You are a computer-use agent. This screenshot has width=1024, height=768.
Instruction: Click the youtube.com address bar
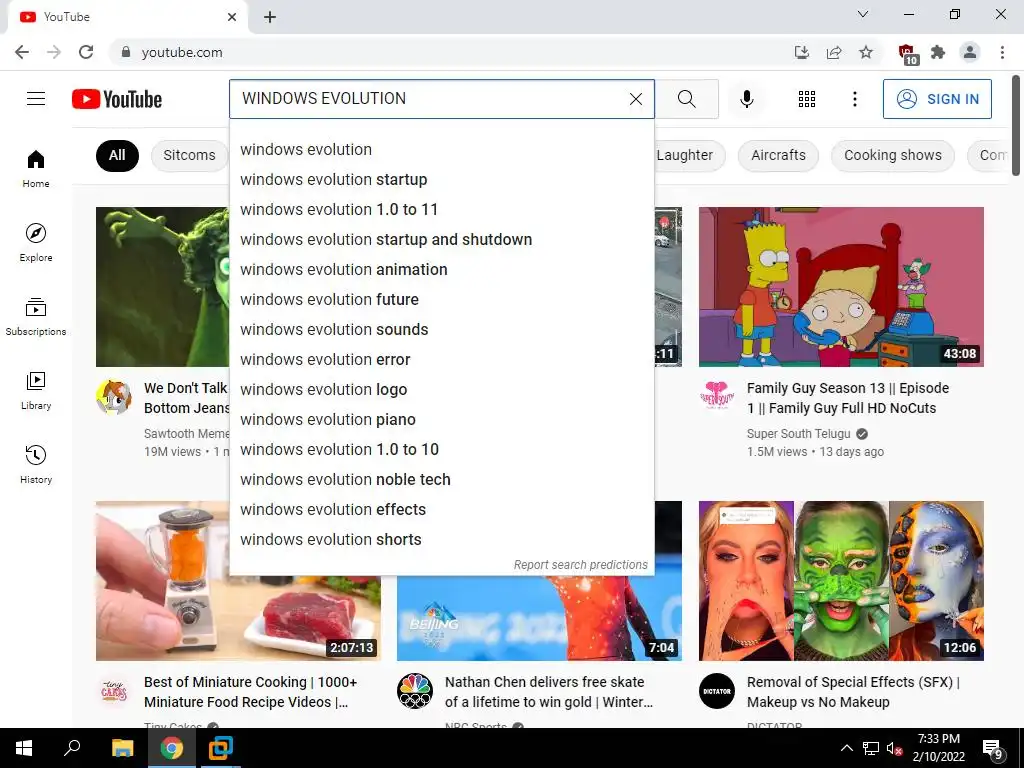click(x=451, y=52)
